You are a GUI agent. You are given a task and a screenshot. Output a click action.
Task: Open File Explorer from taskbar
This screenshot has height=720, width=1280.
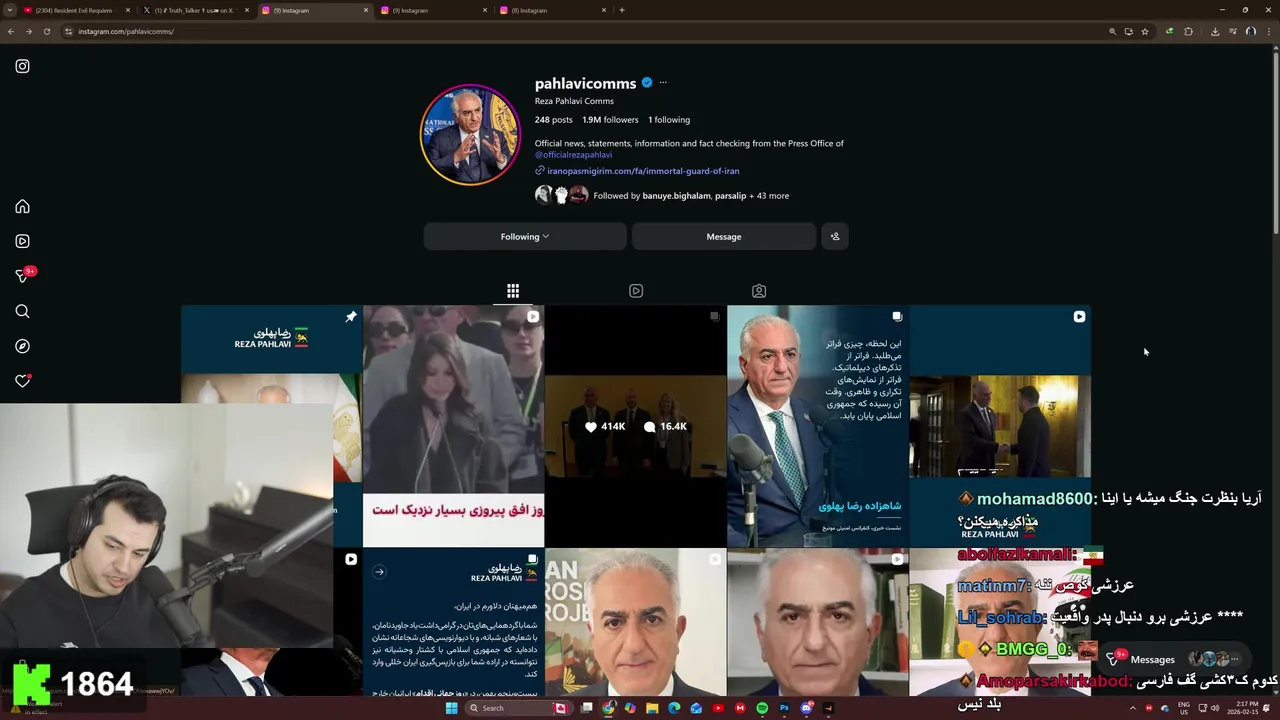(652, 708)
